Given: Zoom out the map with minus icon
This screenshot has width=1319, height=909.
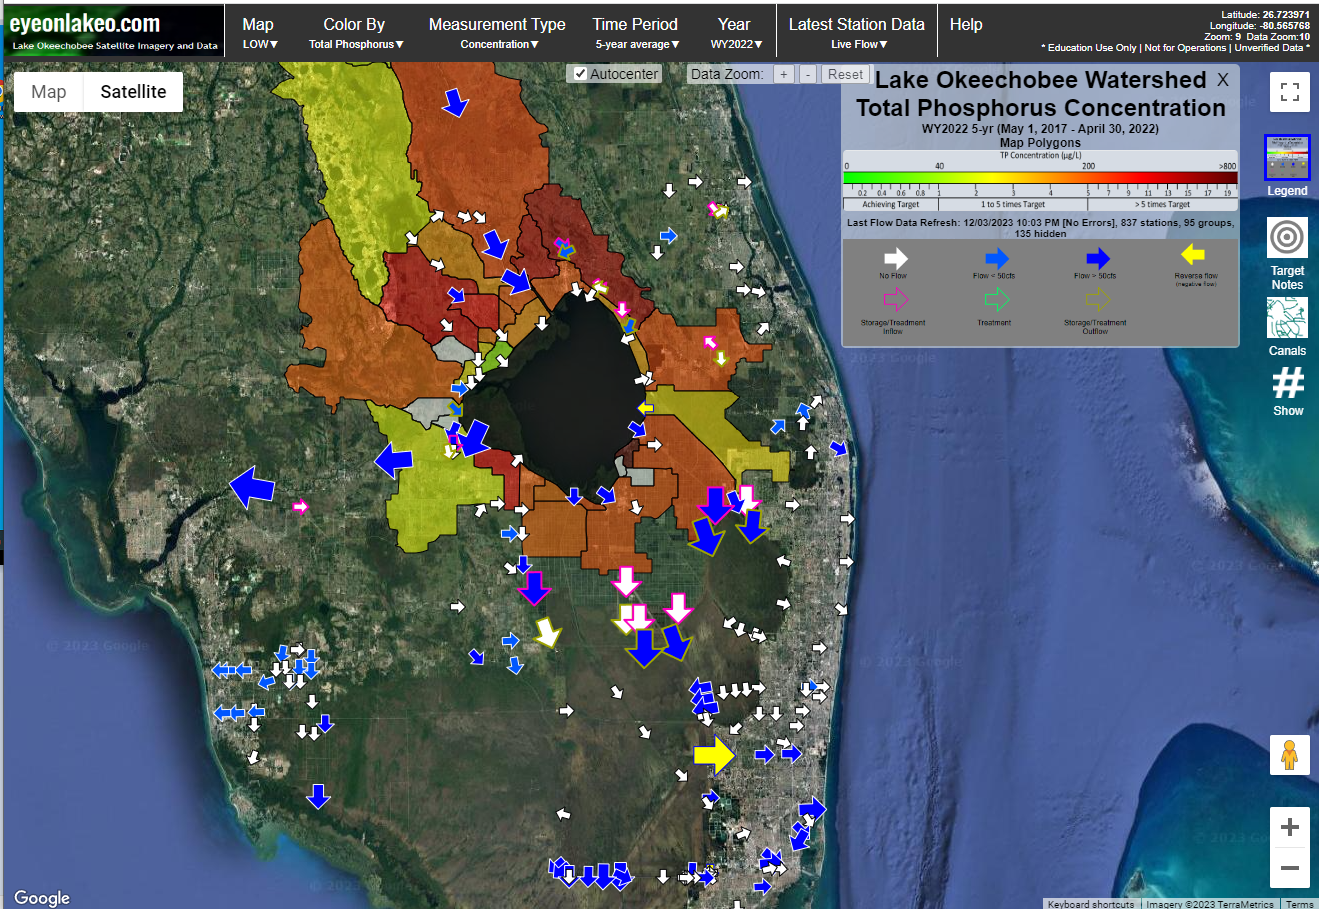Looking at the screenshot, I should click(1289, 868).
